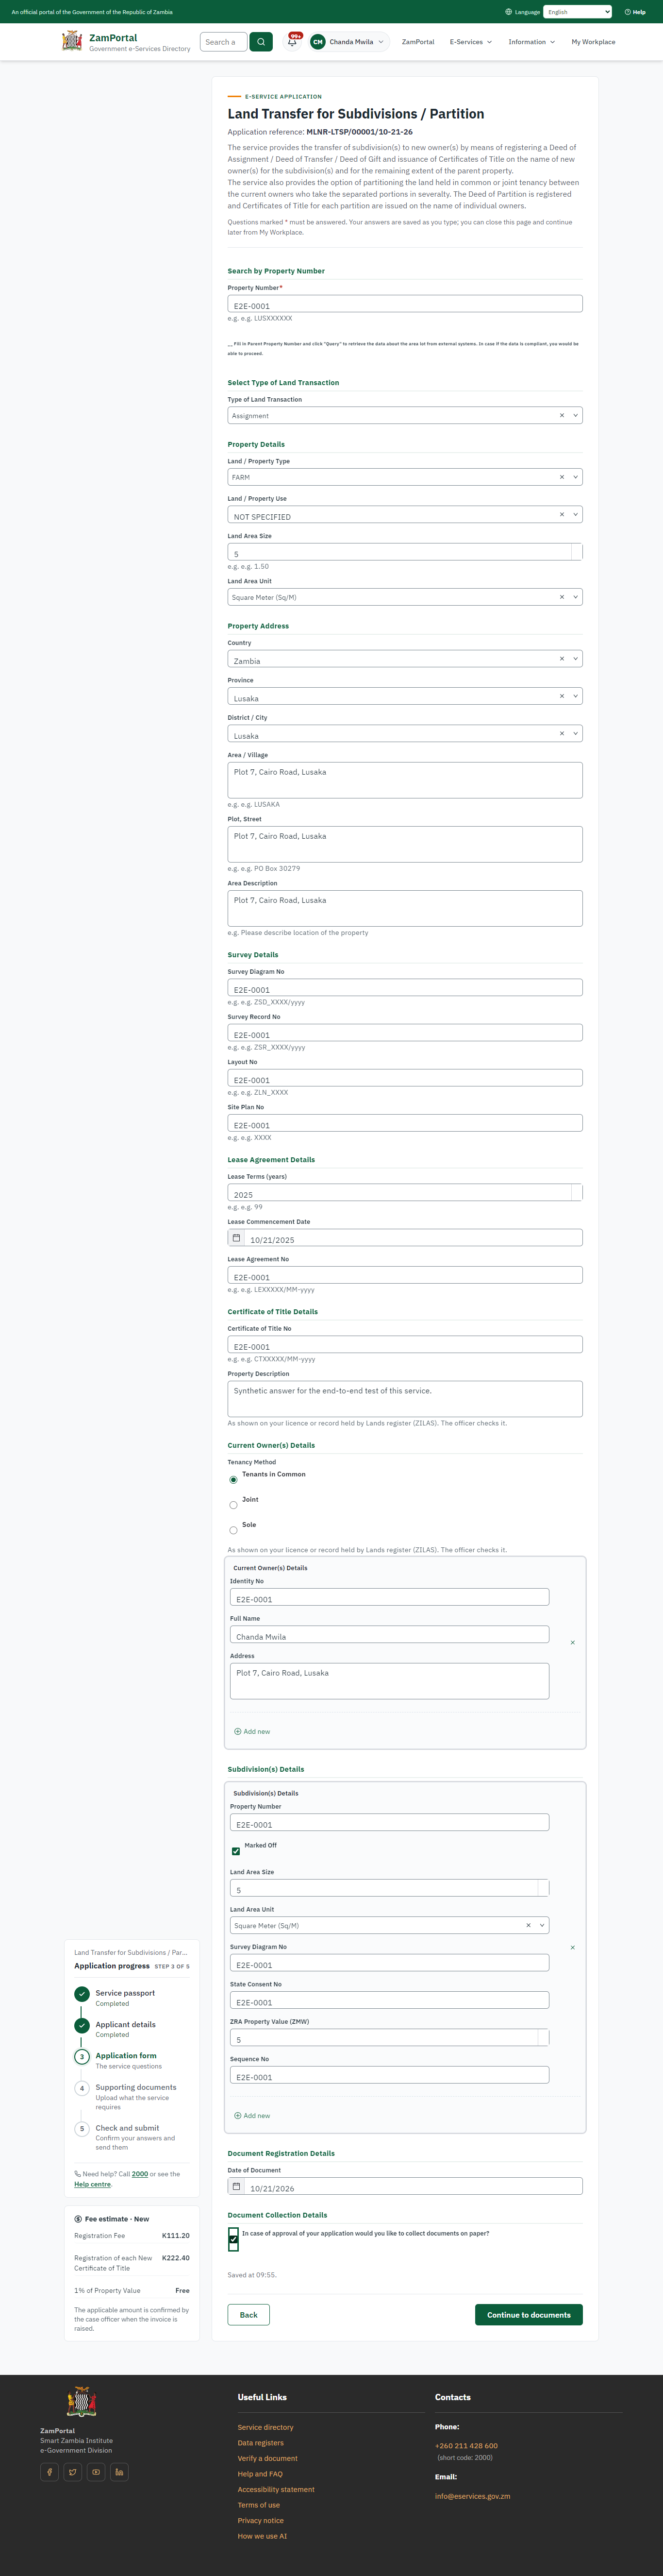The width and height of the screenshot is (663, 2576).
Task: Remove the Current Owner(s) Details entry
Action: (x=572, y=1642)
